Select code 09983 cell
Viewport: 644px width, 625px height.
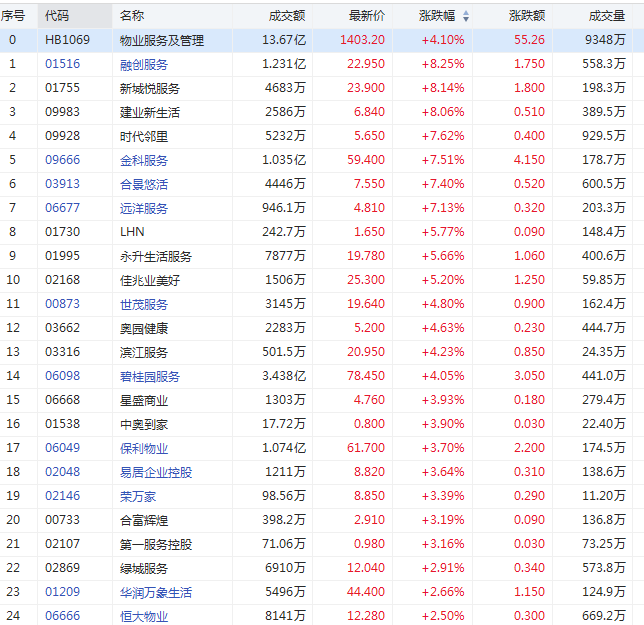point(62,112)
